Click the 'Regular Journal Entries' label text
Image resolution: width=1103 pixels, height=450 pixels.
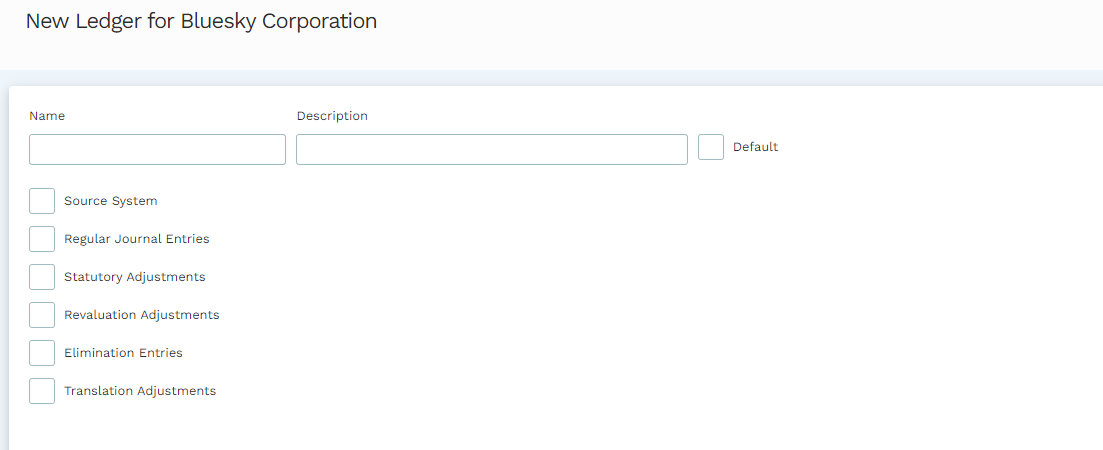(x=136, y=239)
